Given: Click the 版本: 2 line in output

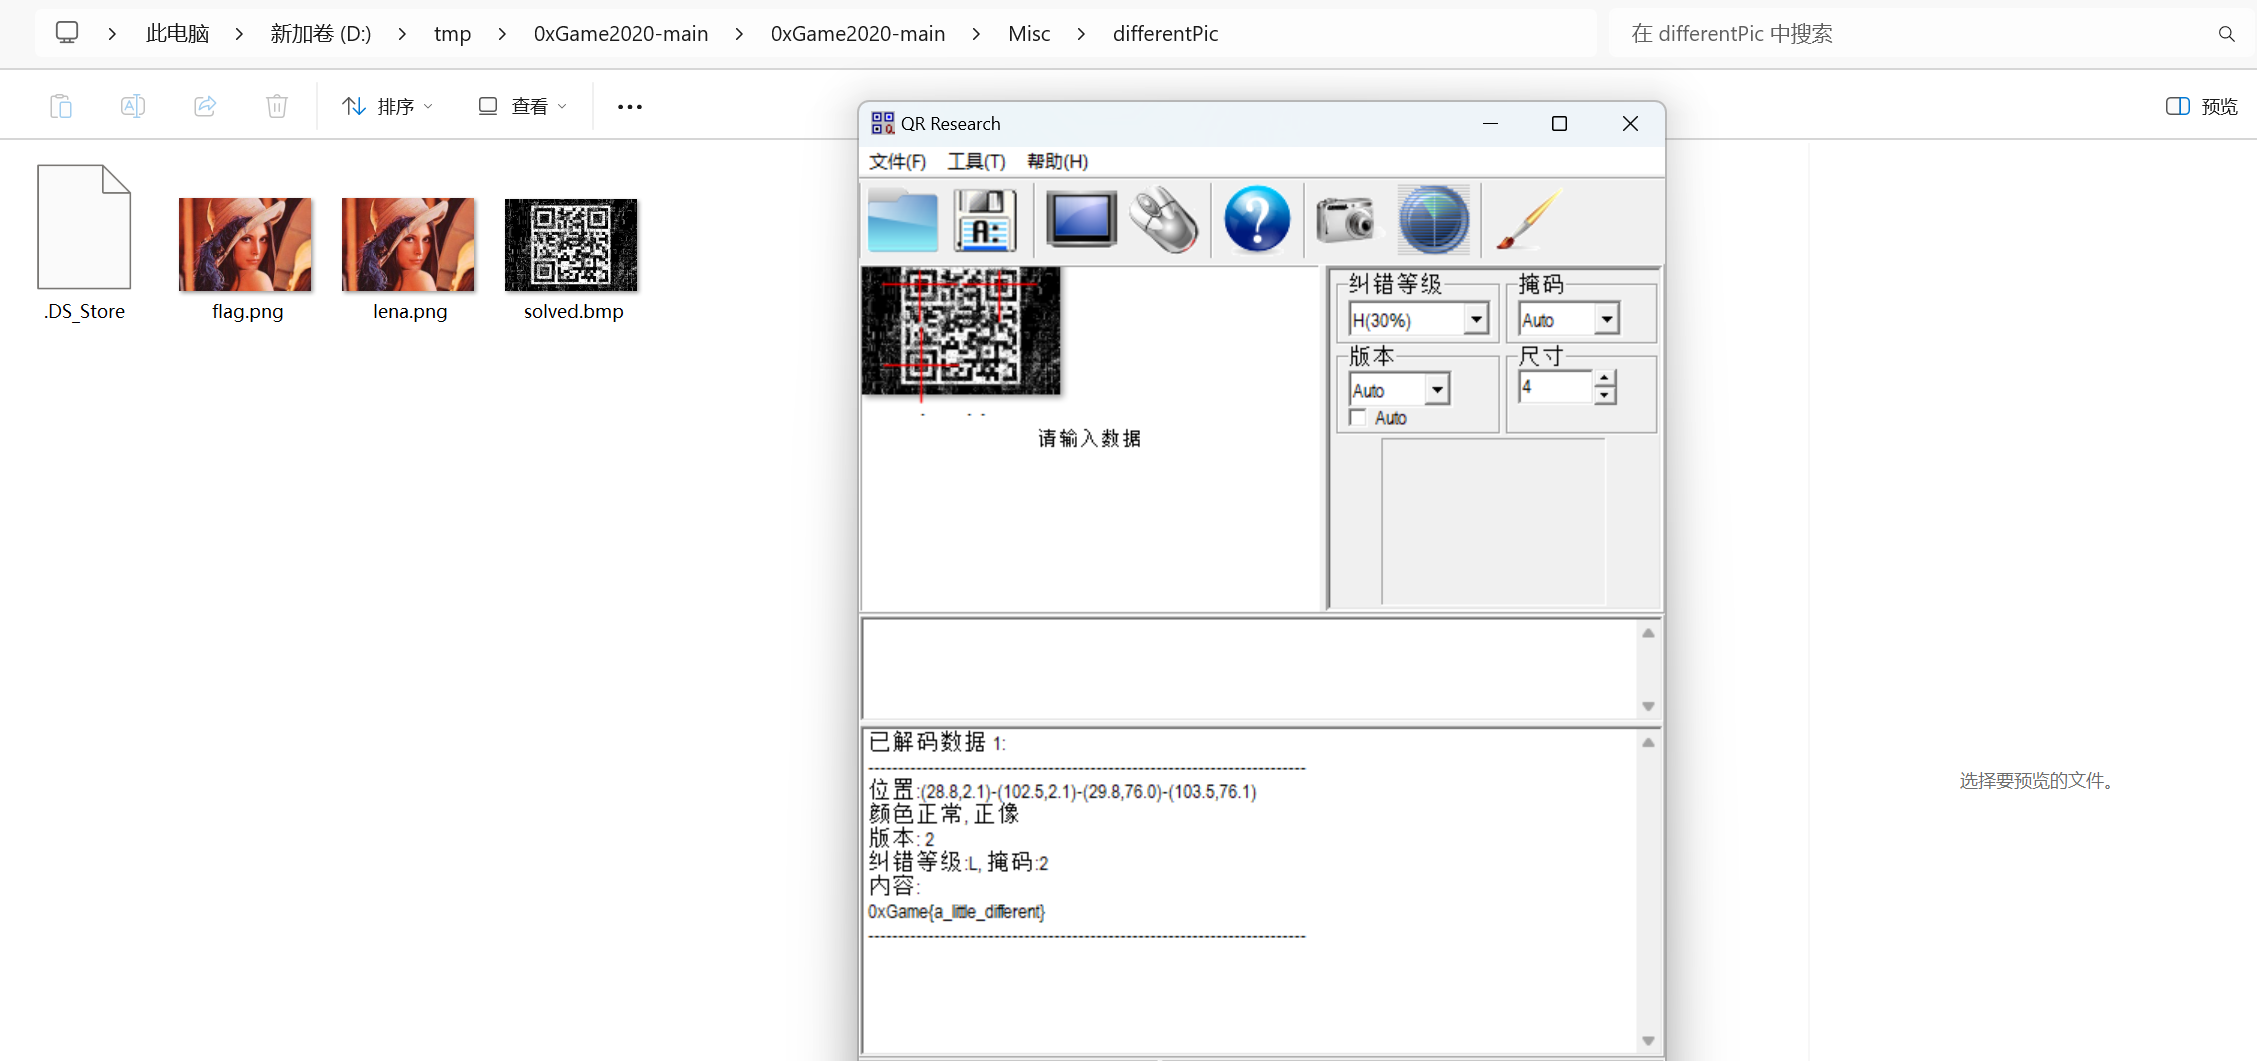Looking at the screenshot, I should (901, 838).
